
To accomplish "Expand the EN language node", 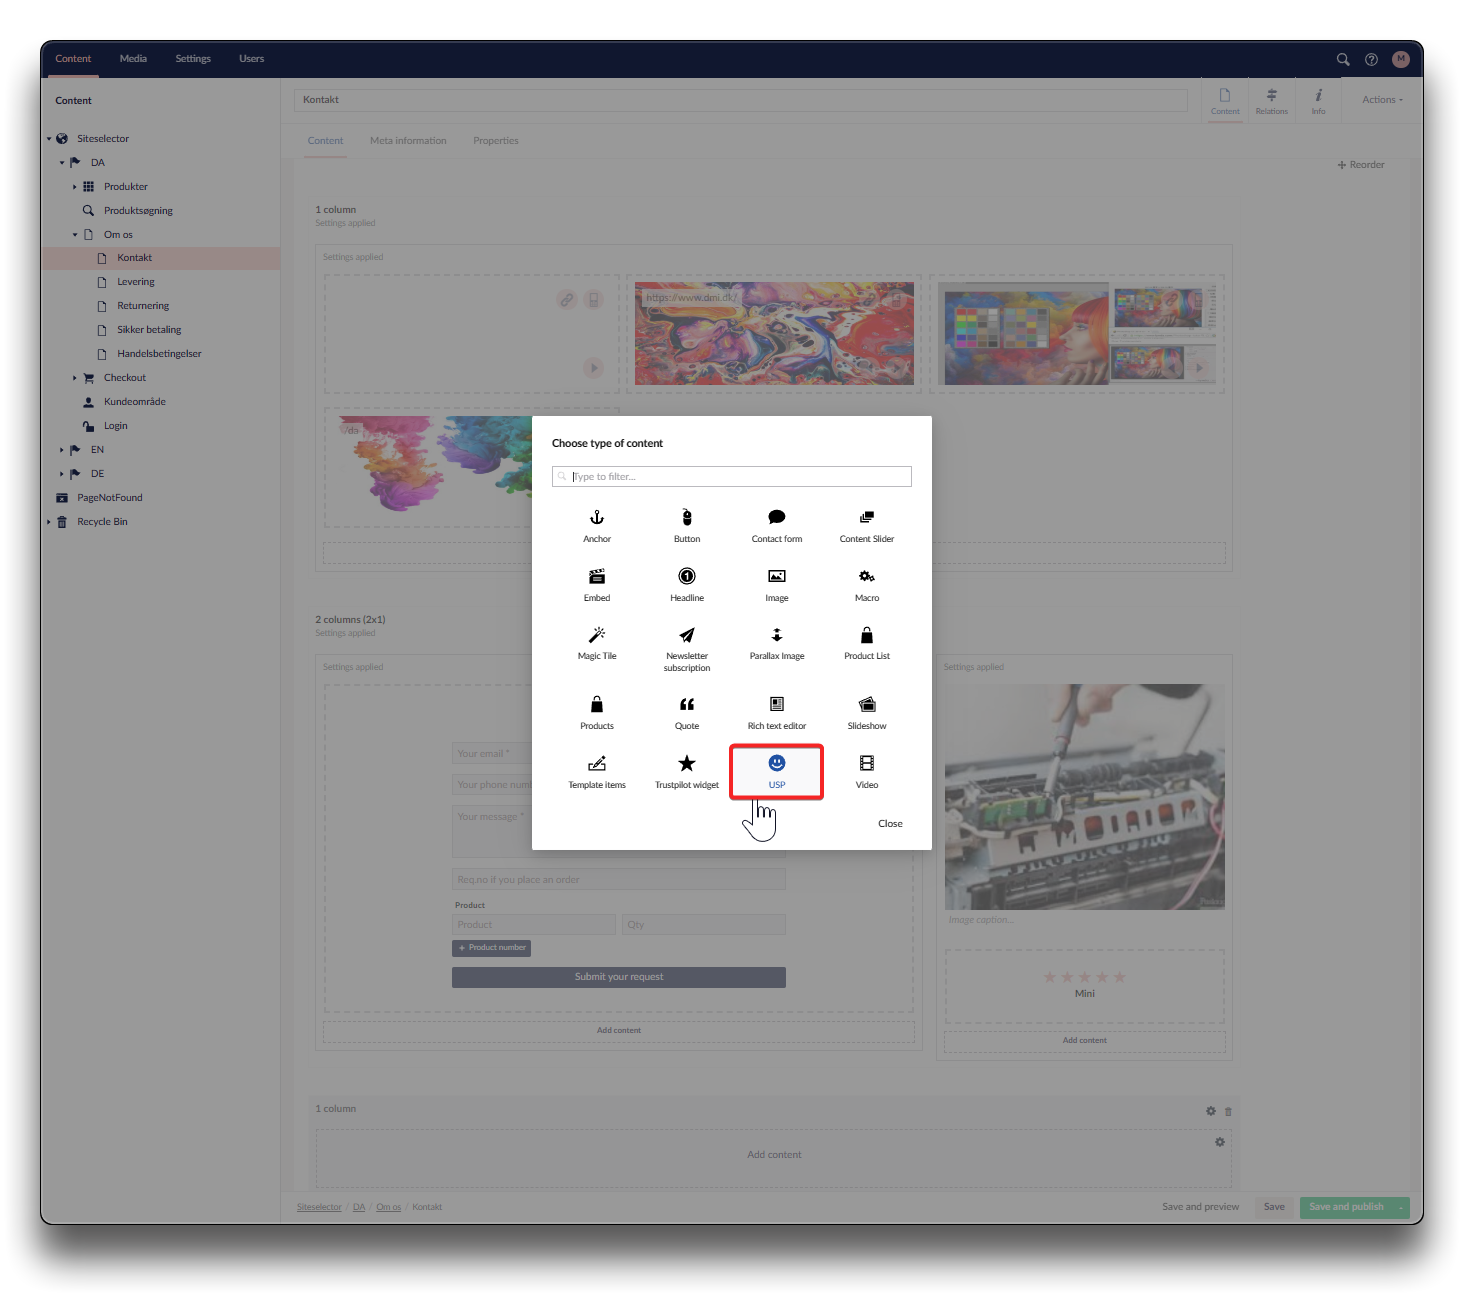I will pyautogui.click(x=61, y=450).
